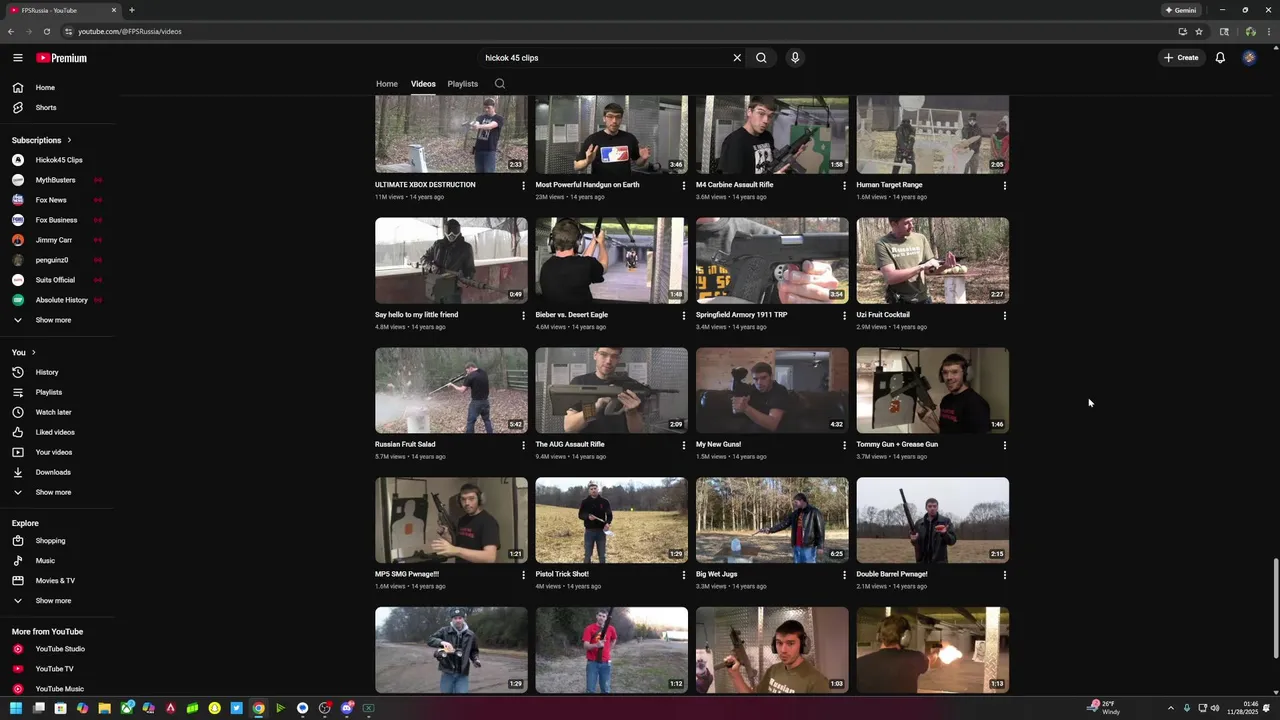Bookmark this page with the star
The image size is (1280, 720).
pyautogui.click(x=1199, y=31)
